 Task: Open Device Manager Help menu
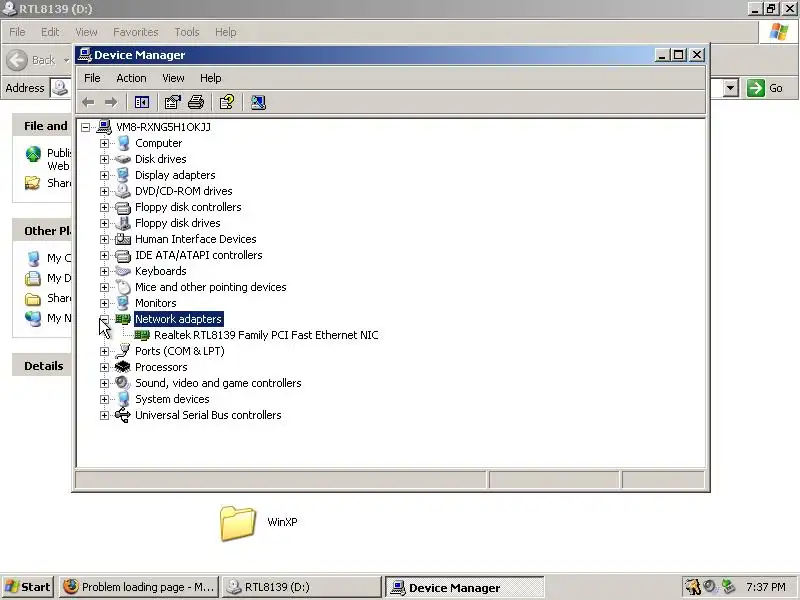(x=210, y=78)
